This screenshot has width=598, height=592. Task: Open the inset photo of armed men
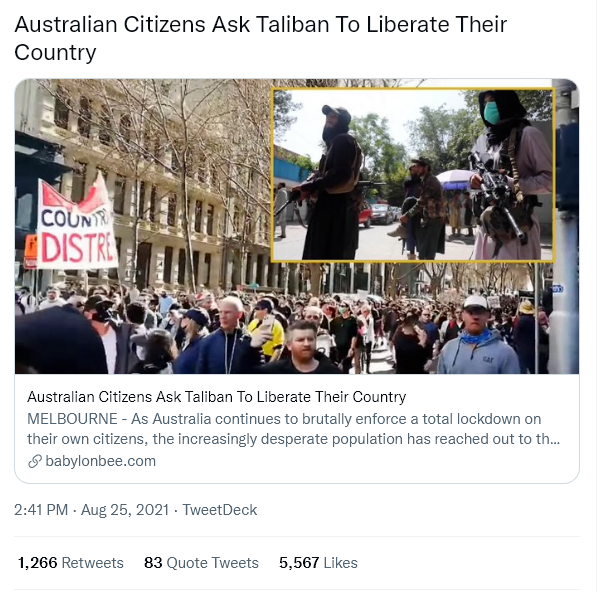click(x=413, y=175)
